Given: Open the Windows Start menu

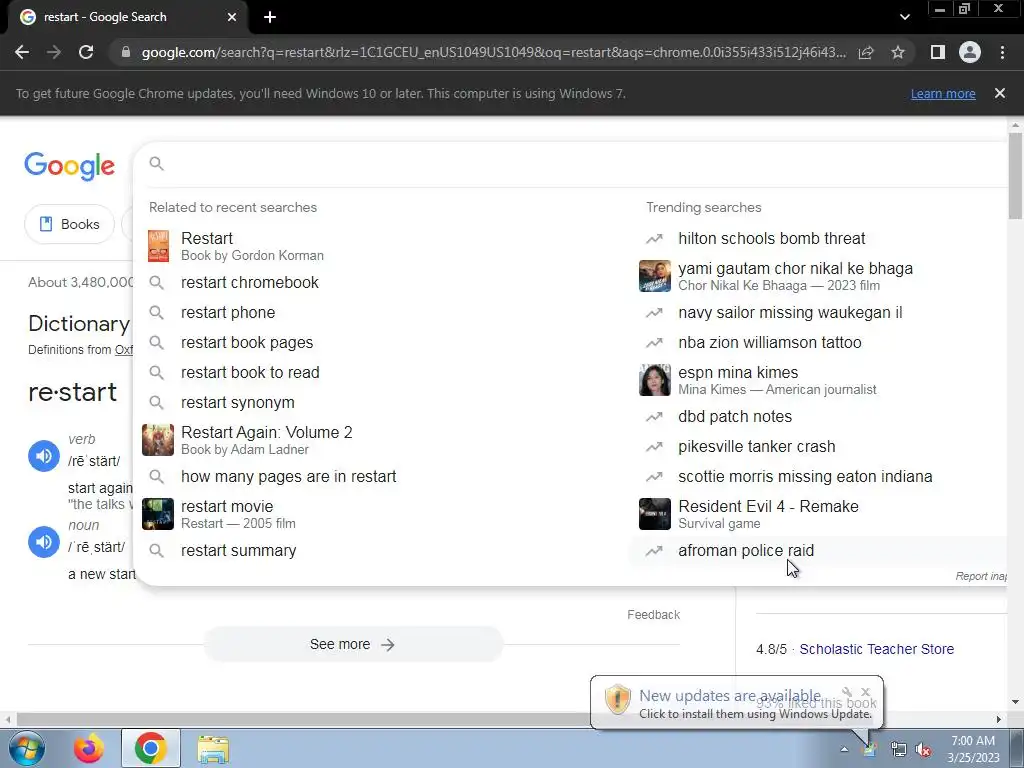Looking at the screenshot, I should click(27, 748).
